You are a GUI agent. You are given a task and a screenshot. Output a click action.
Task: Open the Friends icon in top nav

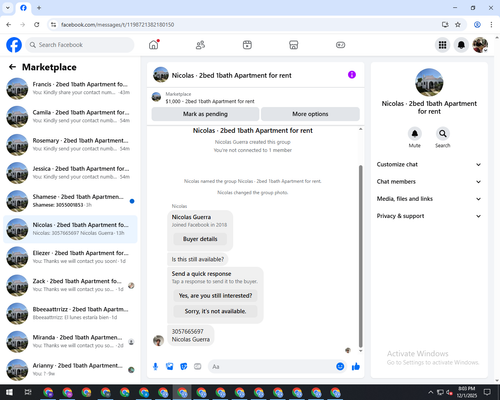coord(200,45)
